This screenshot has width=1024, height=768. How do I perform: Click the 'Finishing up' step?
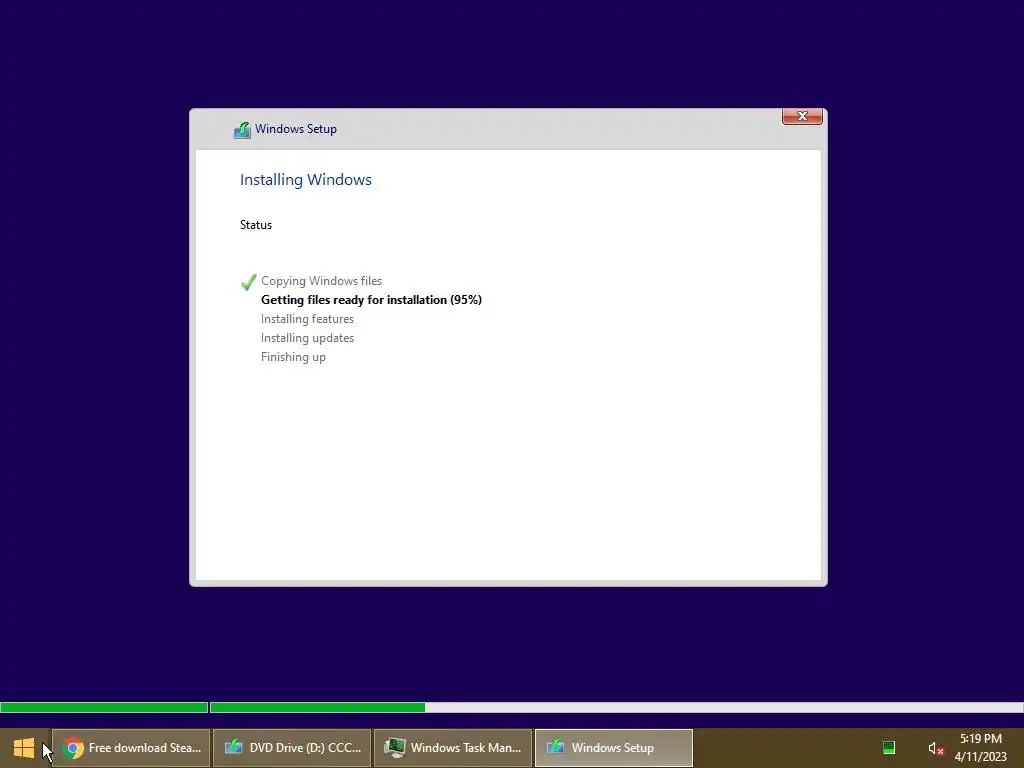click(x=293, y=357)
